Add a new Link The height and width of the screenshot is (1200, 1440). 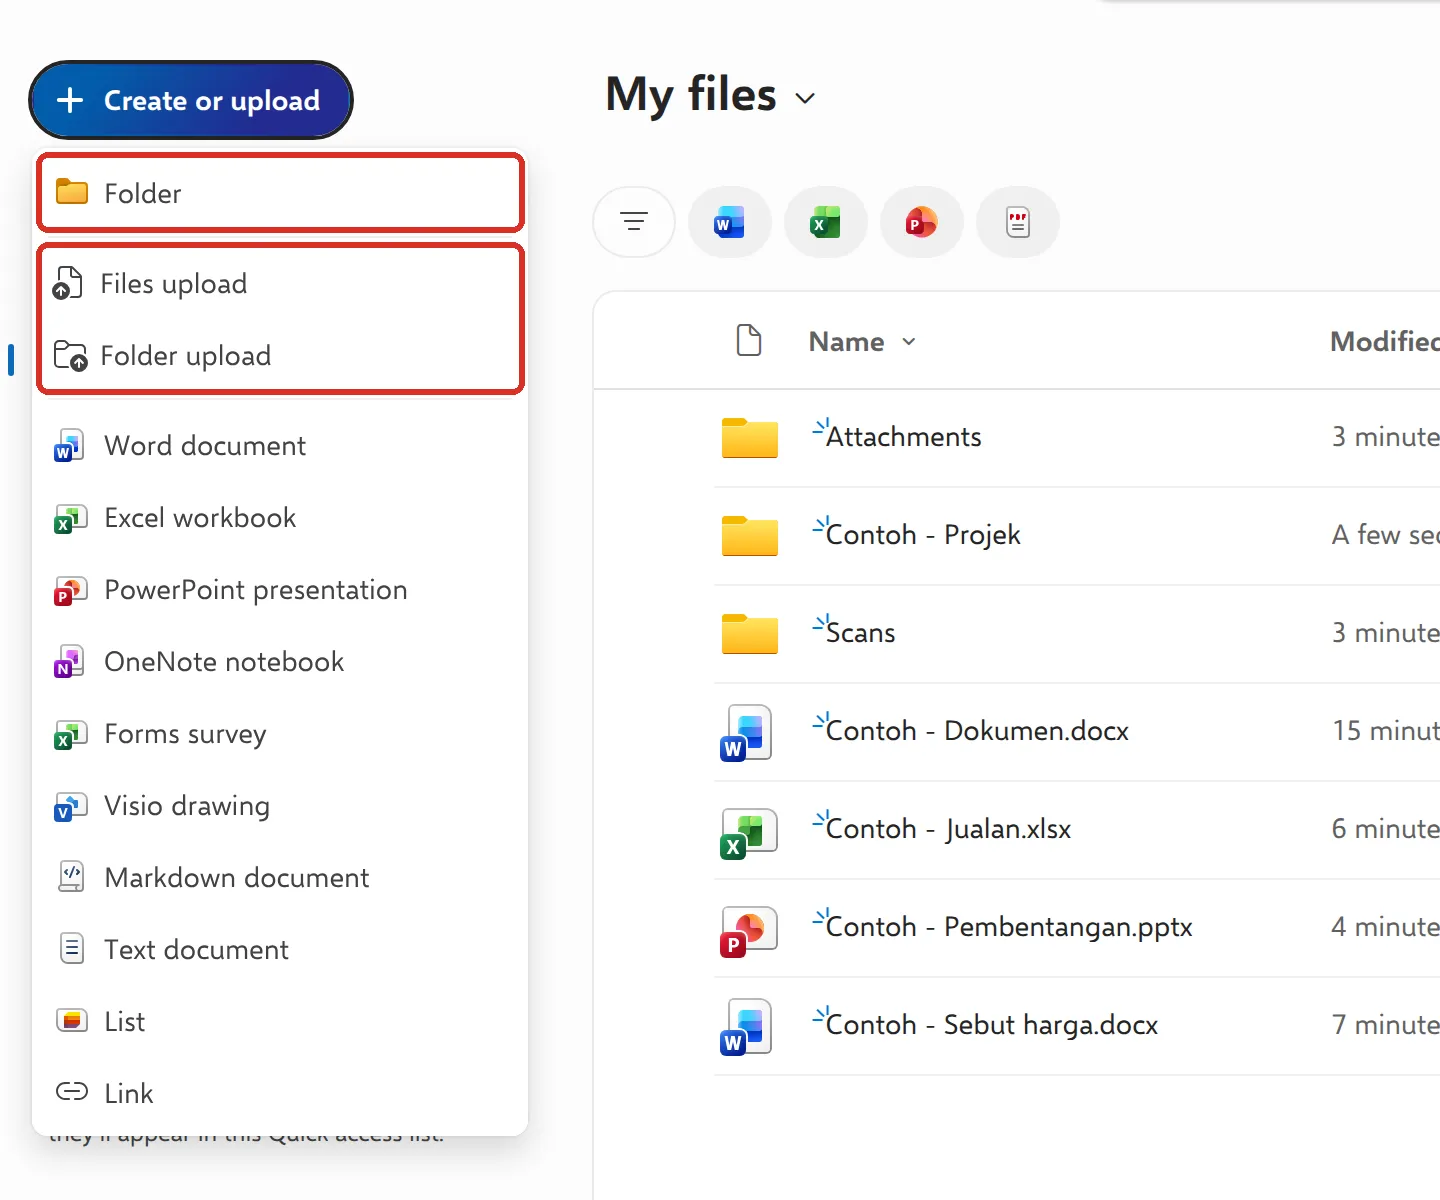tap(280, 1094)
